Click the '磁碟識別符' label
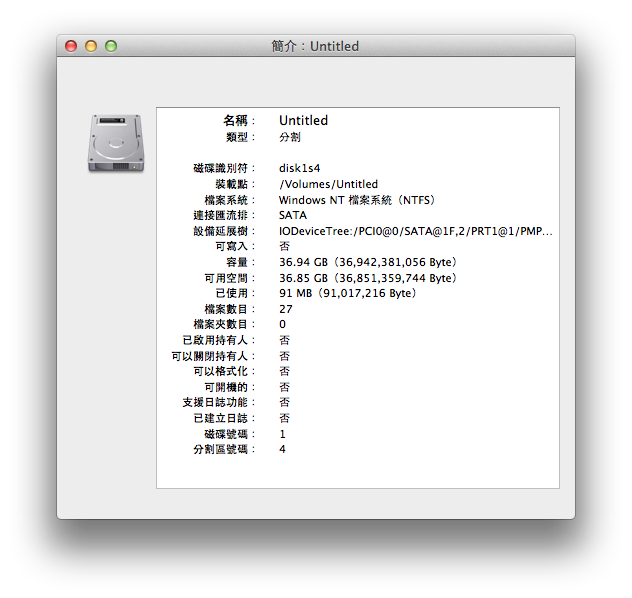Screen dimensions: 632x598 coord(225,168)
